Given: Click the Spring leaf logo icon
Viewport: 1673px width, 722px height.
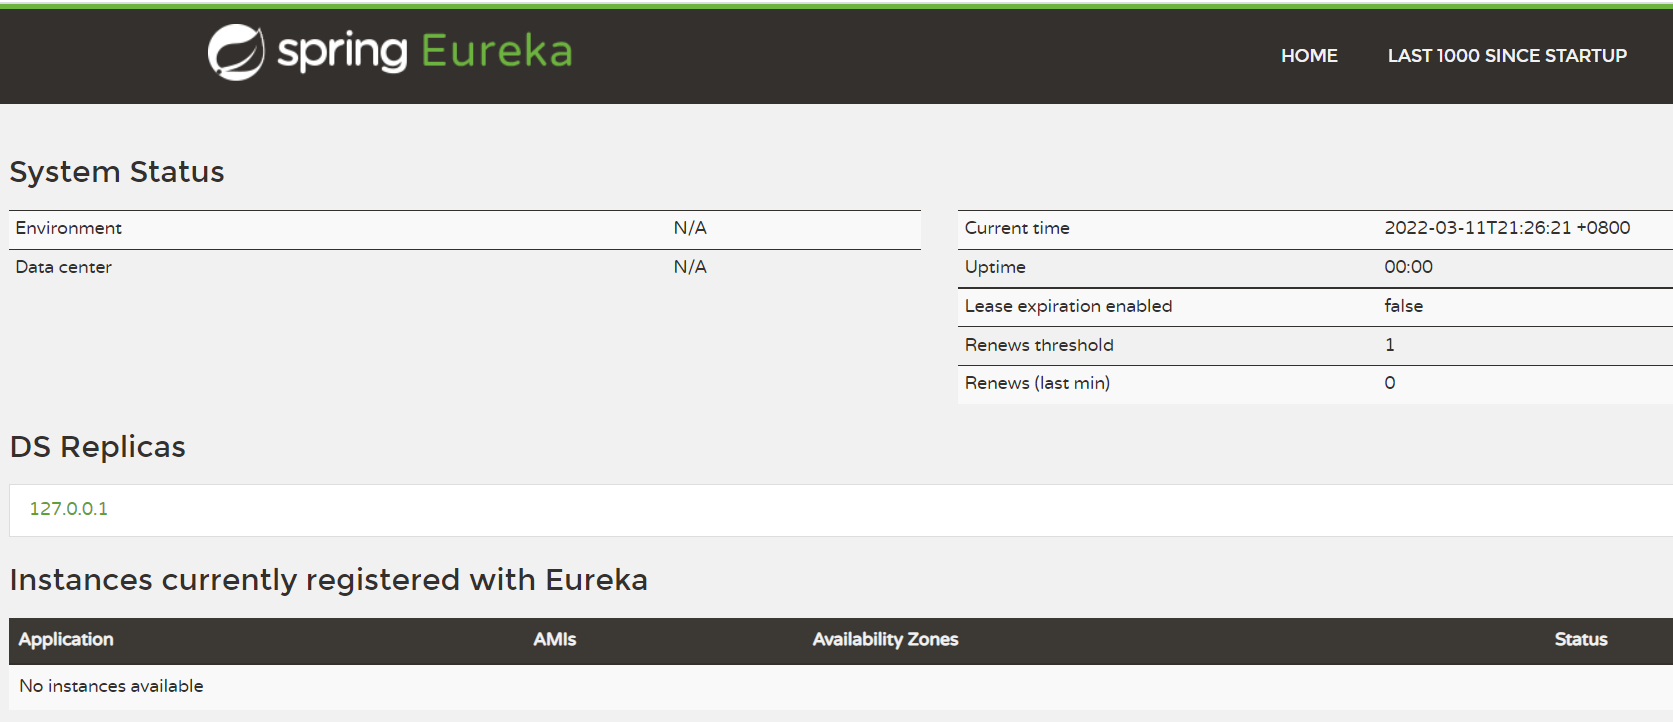Looking at the screenshot, I should [x=236, y=52].
